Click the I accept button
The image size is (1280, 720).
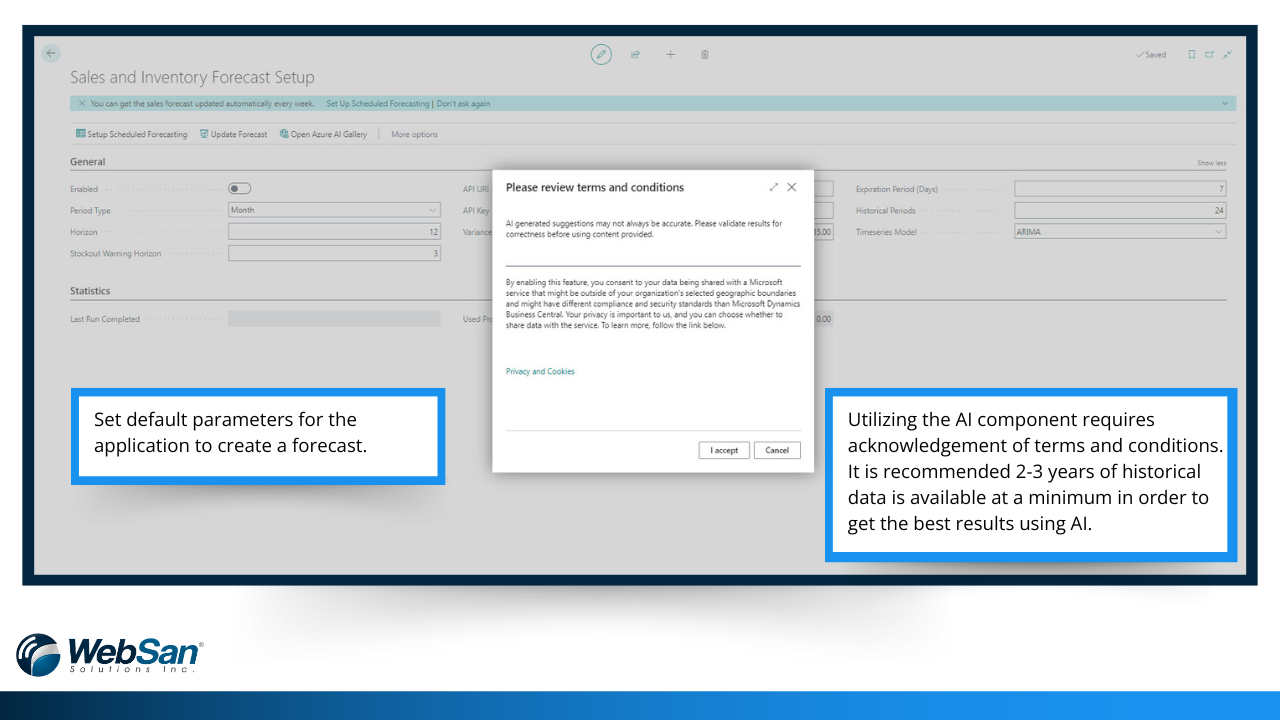pyautogui.click(x=724, y=450)
